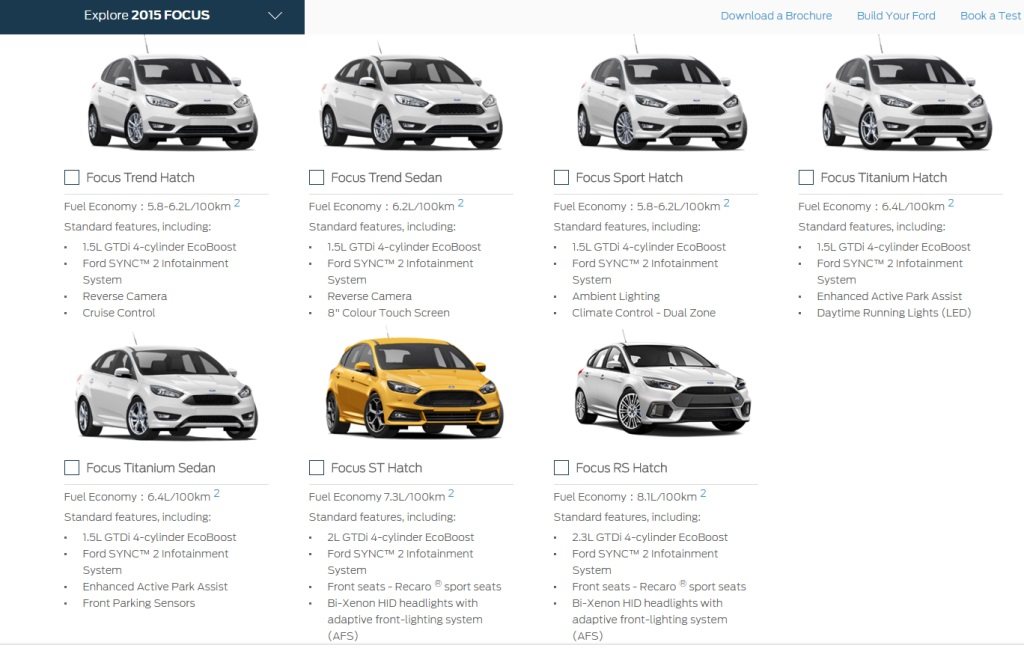Click the Focus ST Hatch model name

(x=376, y=468)
